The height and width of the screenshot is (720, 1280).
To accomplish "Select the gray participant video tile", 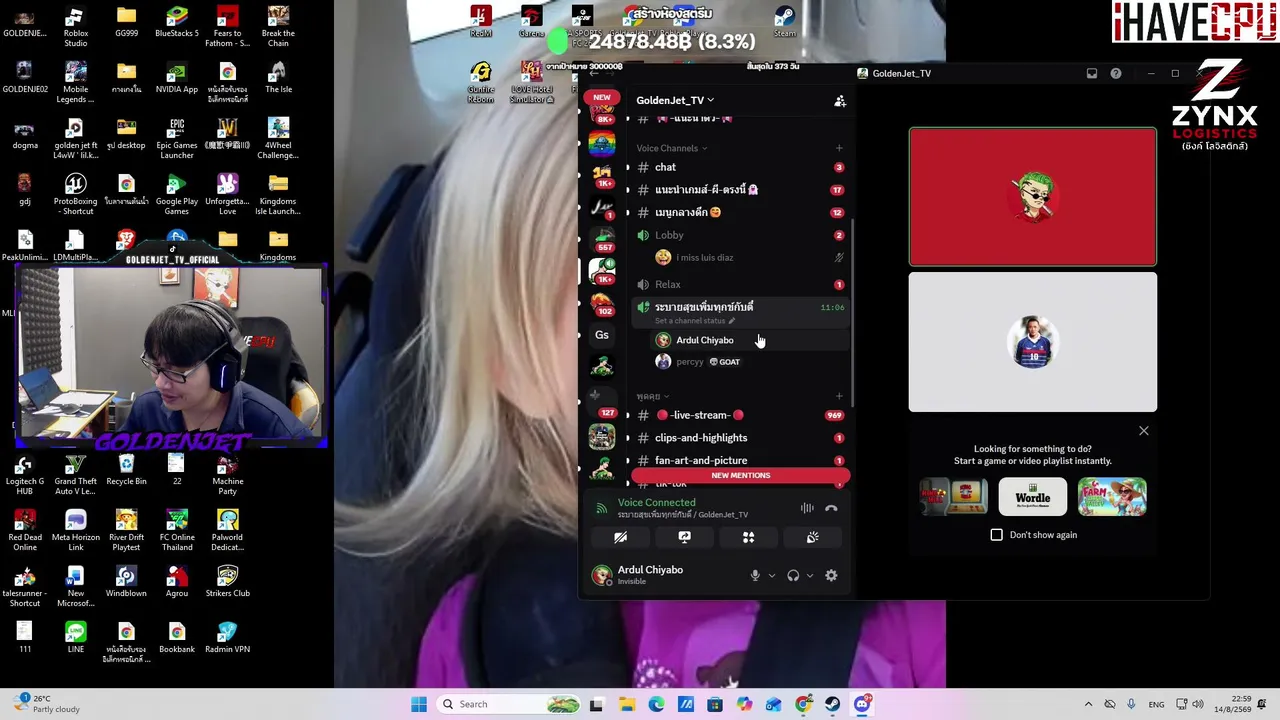I will point(1033,342).
